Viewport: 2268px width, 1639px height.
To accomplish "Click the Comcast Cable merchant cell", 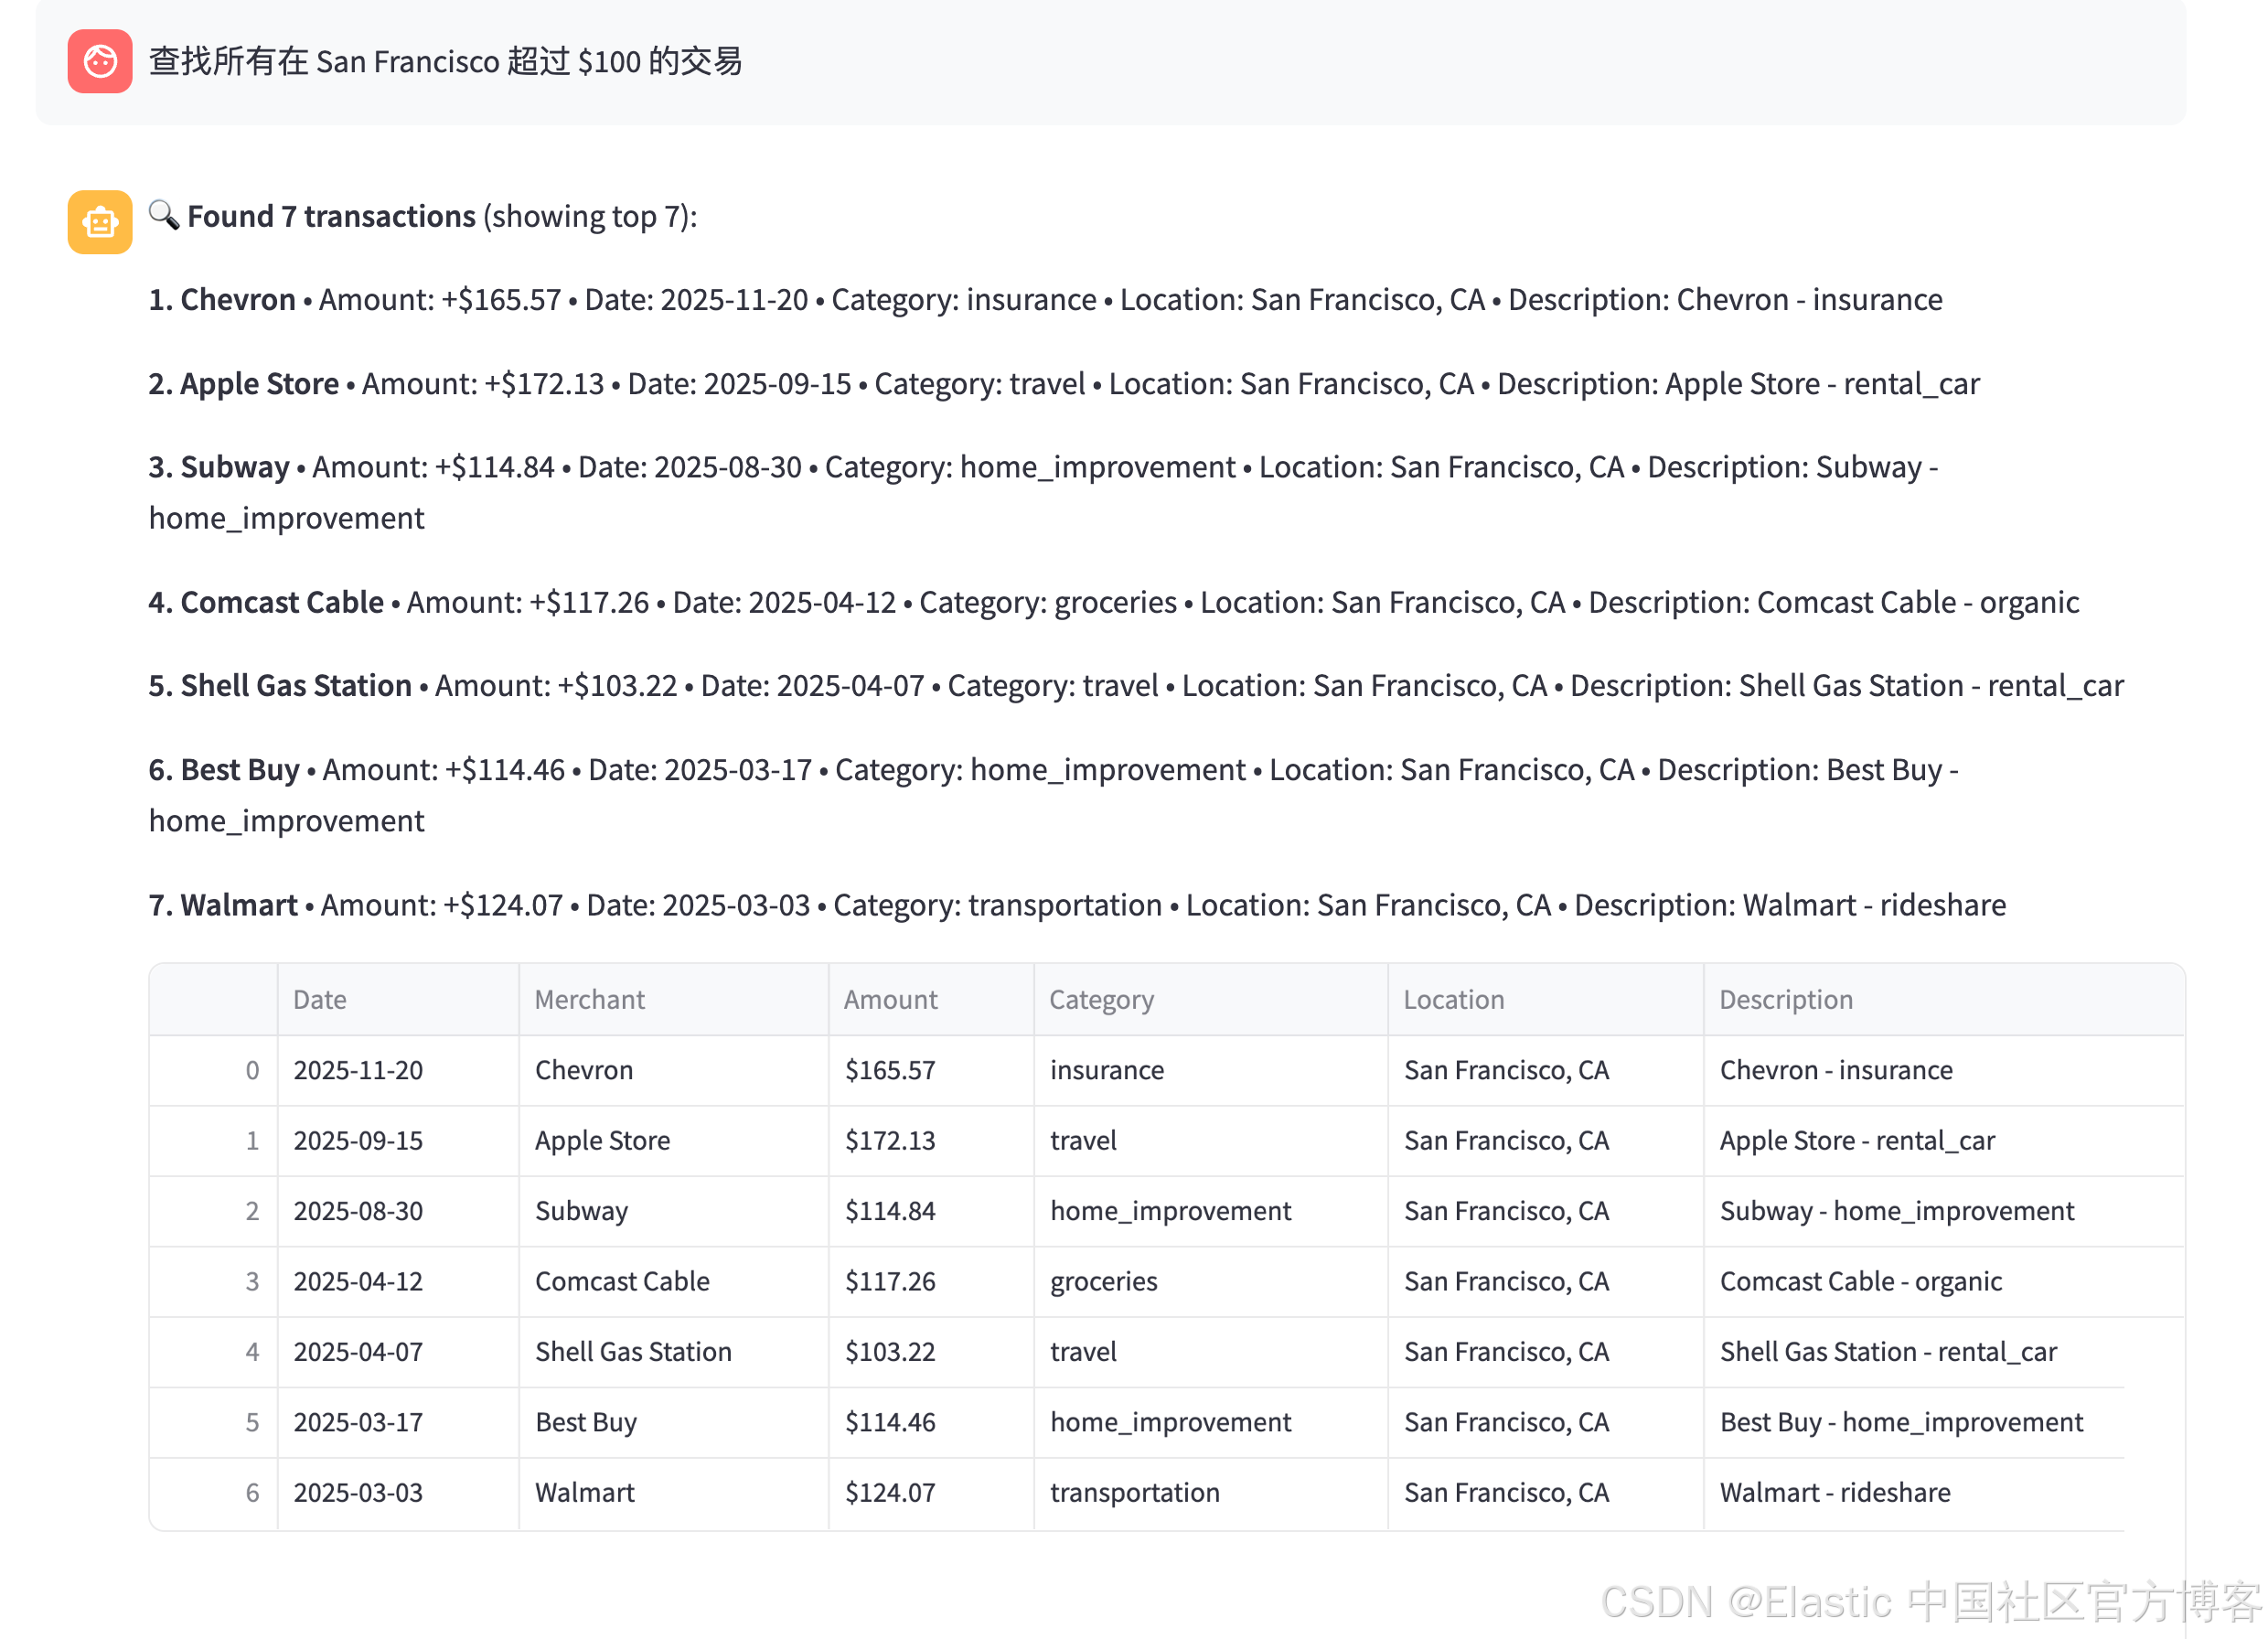I will (x=674, y=1282).
